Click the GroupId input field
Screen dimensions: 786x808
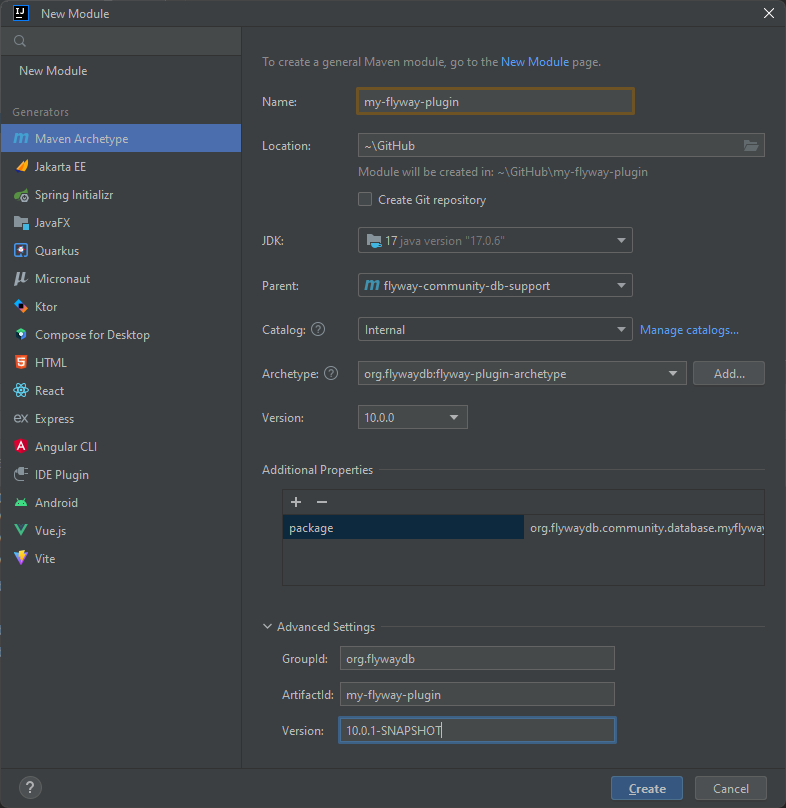477,658
